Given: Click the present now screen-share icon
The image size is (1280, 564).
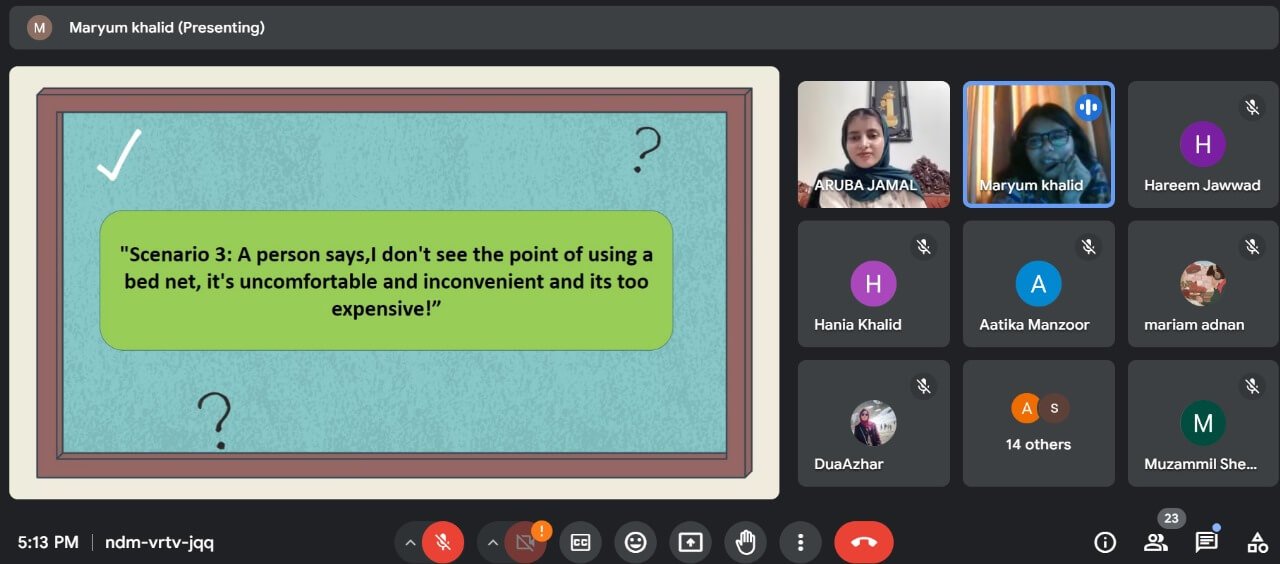Looking at the screenshot, I should click(690, 542).
